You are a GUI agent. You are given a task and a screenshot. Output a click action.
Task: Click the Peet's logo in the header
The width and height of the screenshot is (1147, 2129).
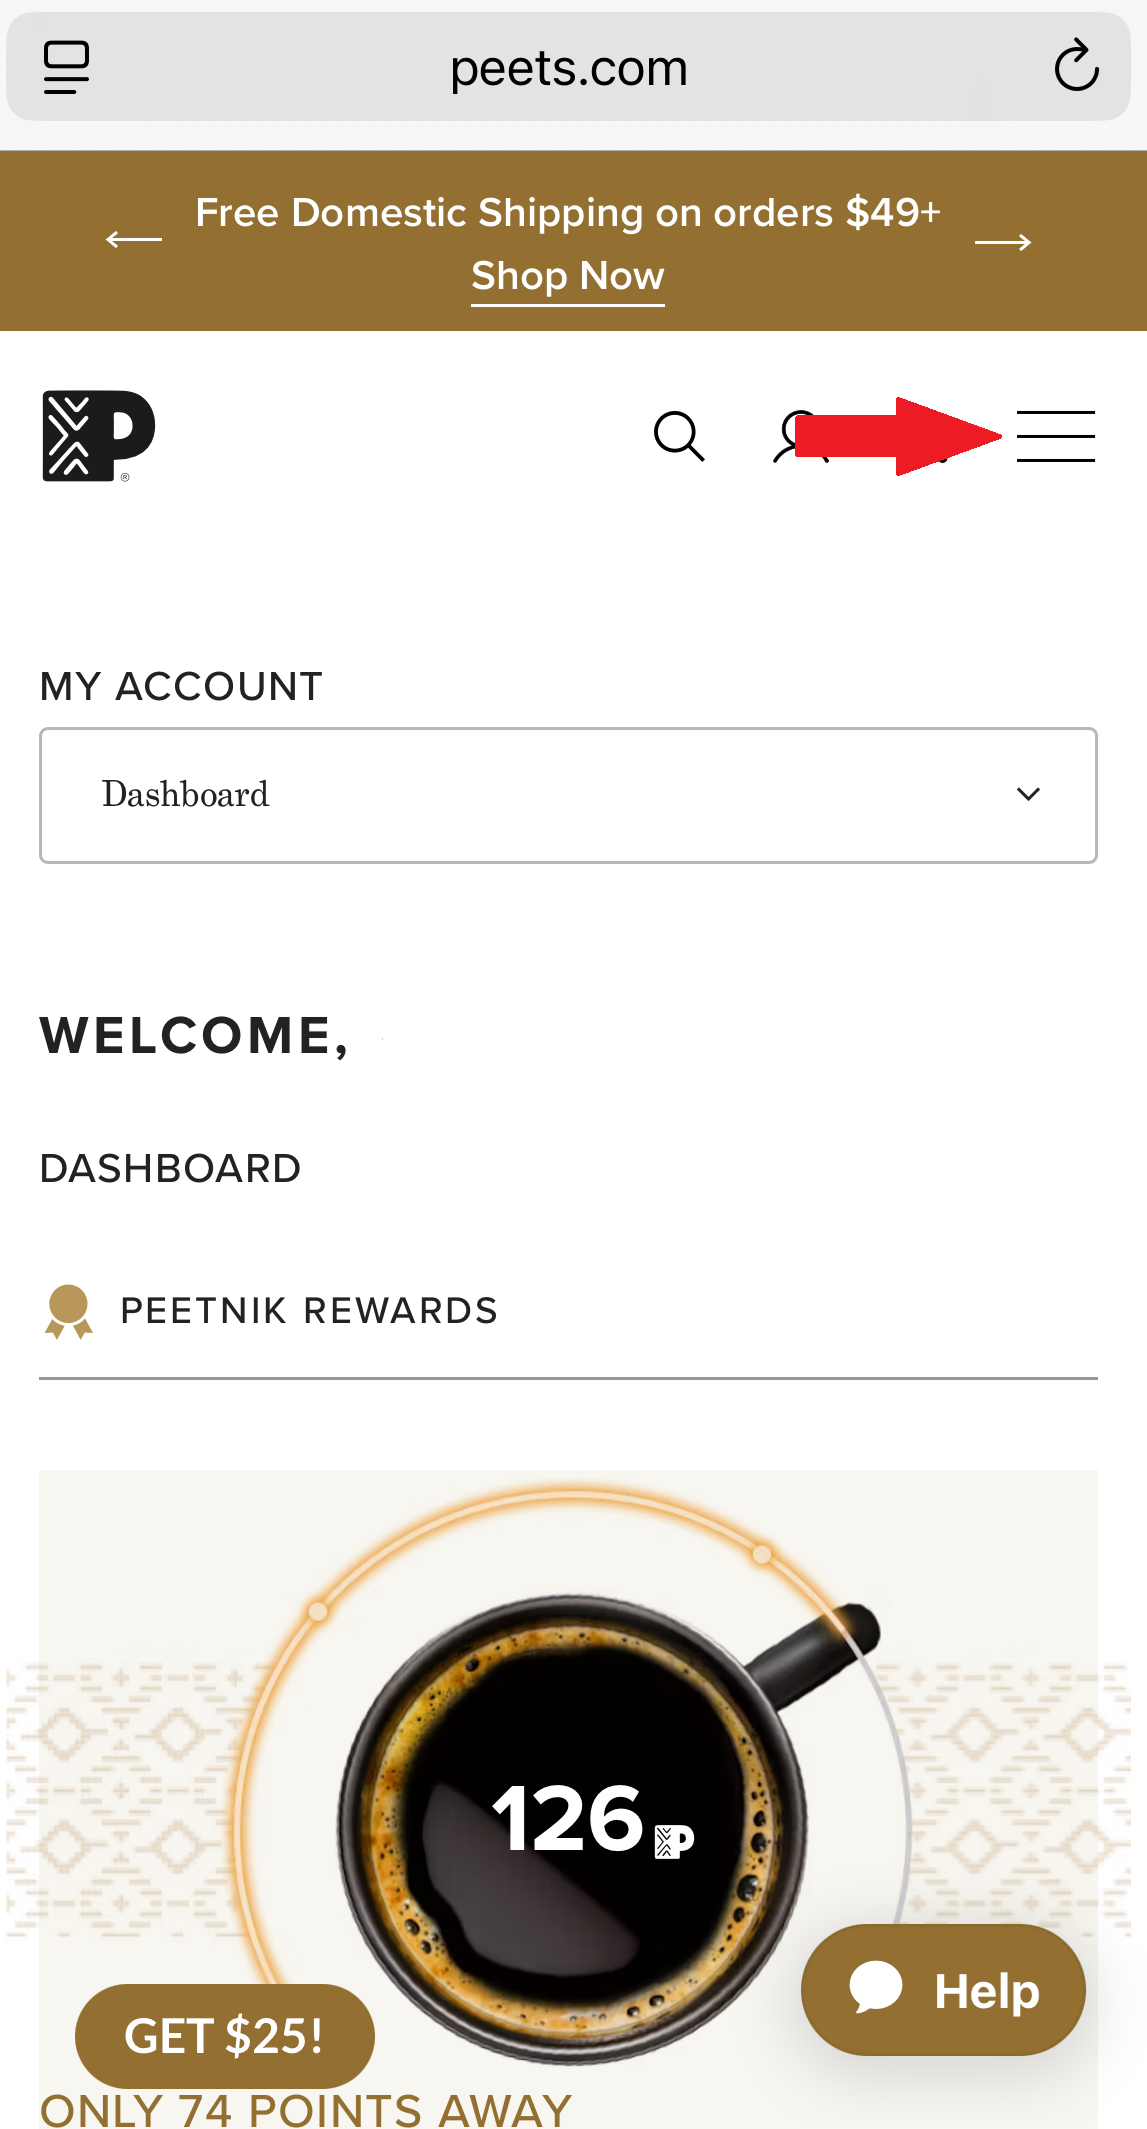(98, 436)
